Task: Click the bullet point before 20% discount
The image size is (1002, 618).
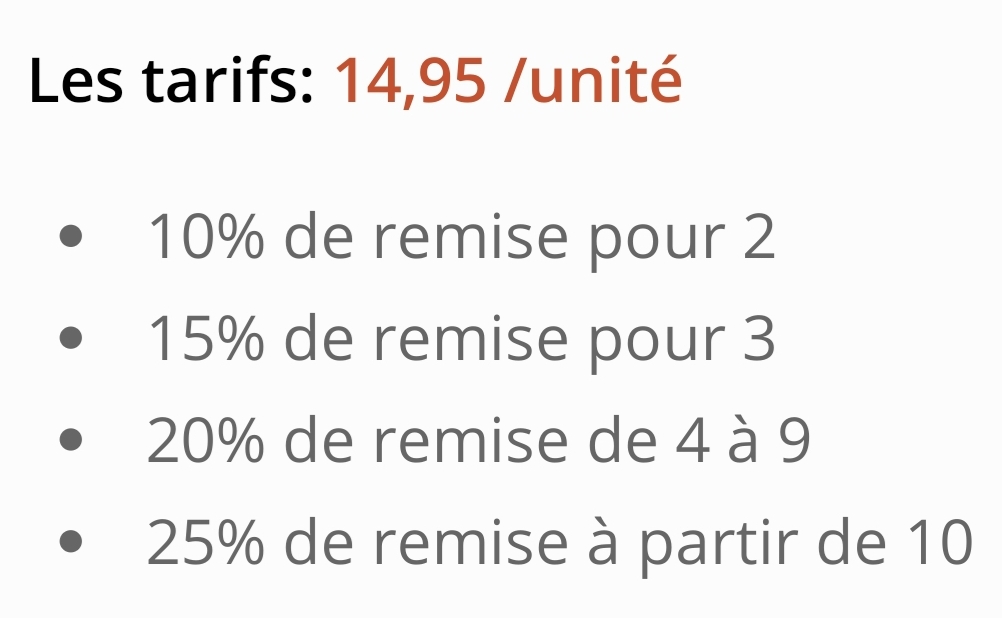Action: click(x=70, y=442)
